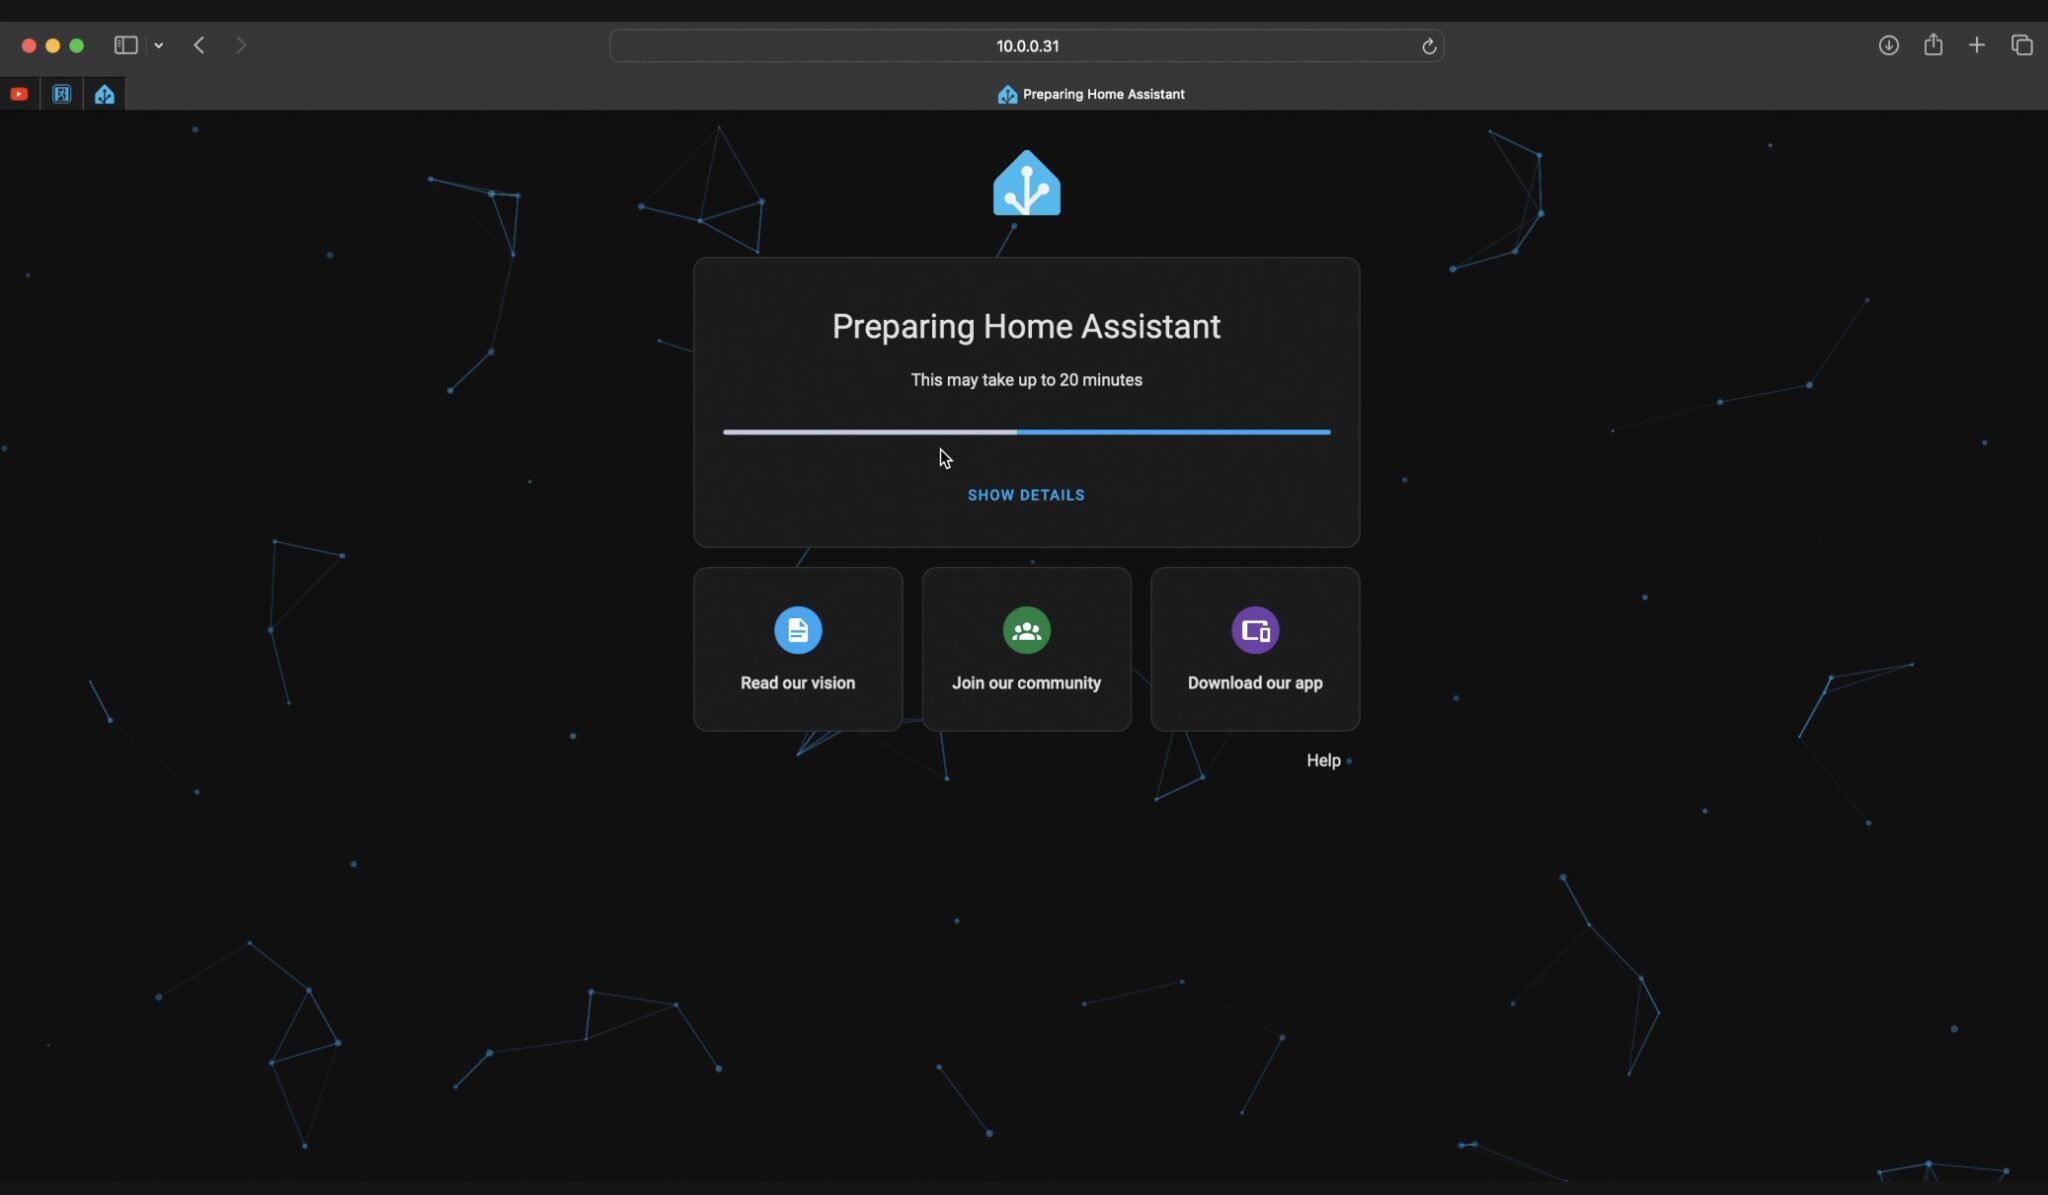Open the Downloads icon in the toolbar

coord(1888,45)
